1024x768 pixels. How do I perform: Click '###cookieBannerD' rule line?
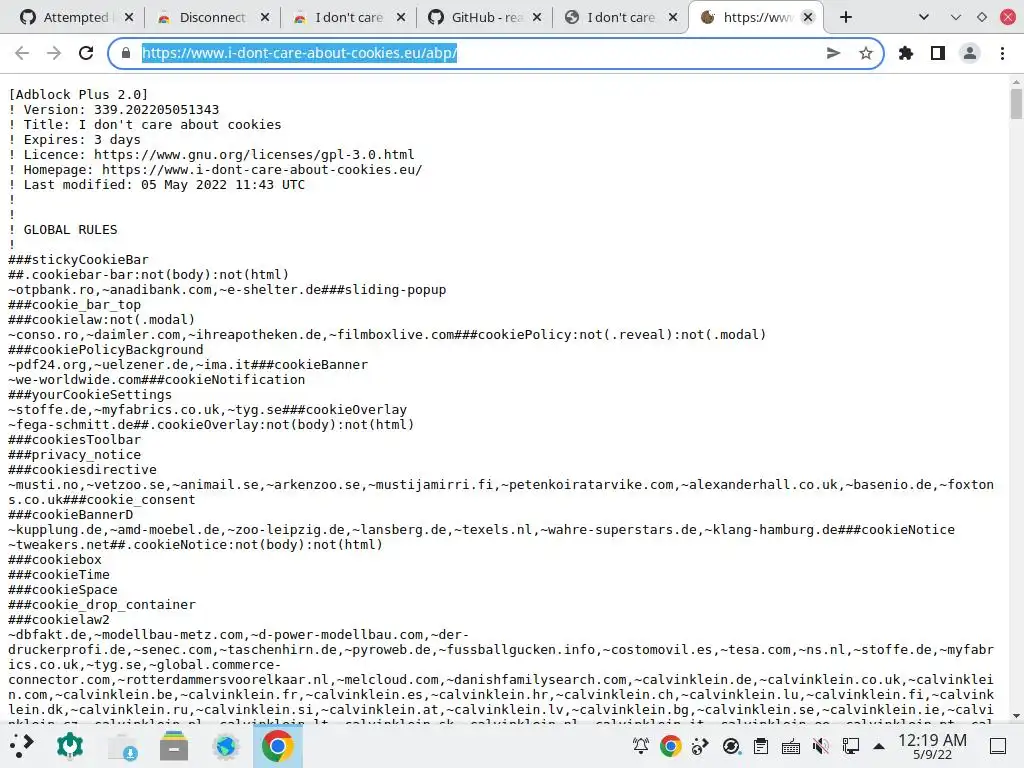[x=71, y=515]
